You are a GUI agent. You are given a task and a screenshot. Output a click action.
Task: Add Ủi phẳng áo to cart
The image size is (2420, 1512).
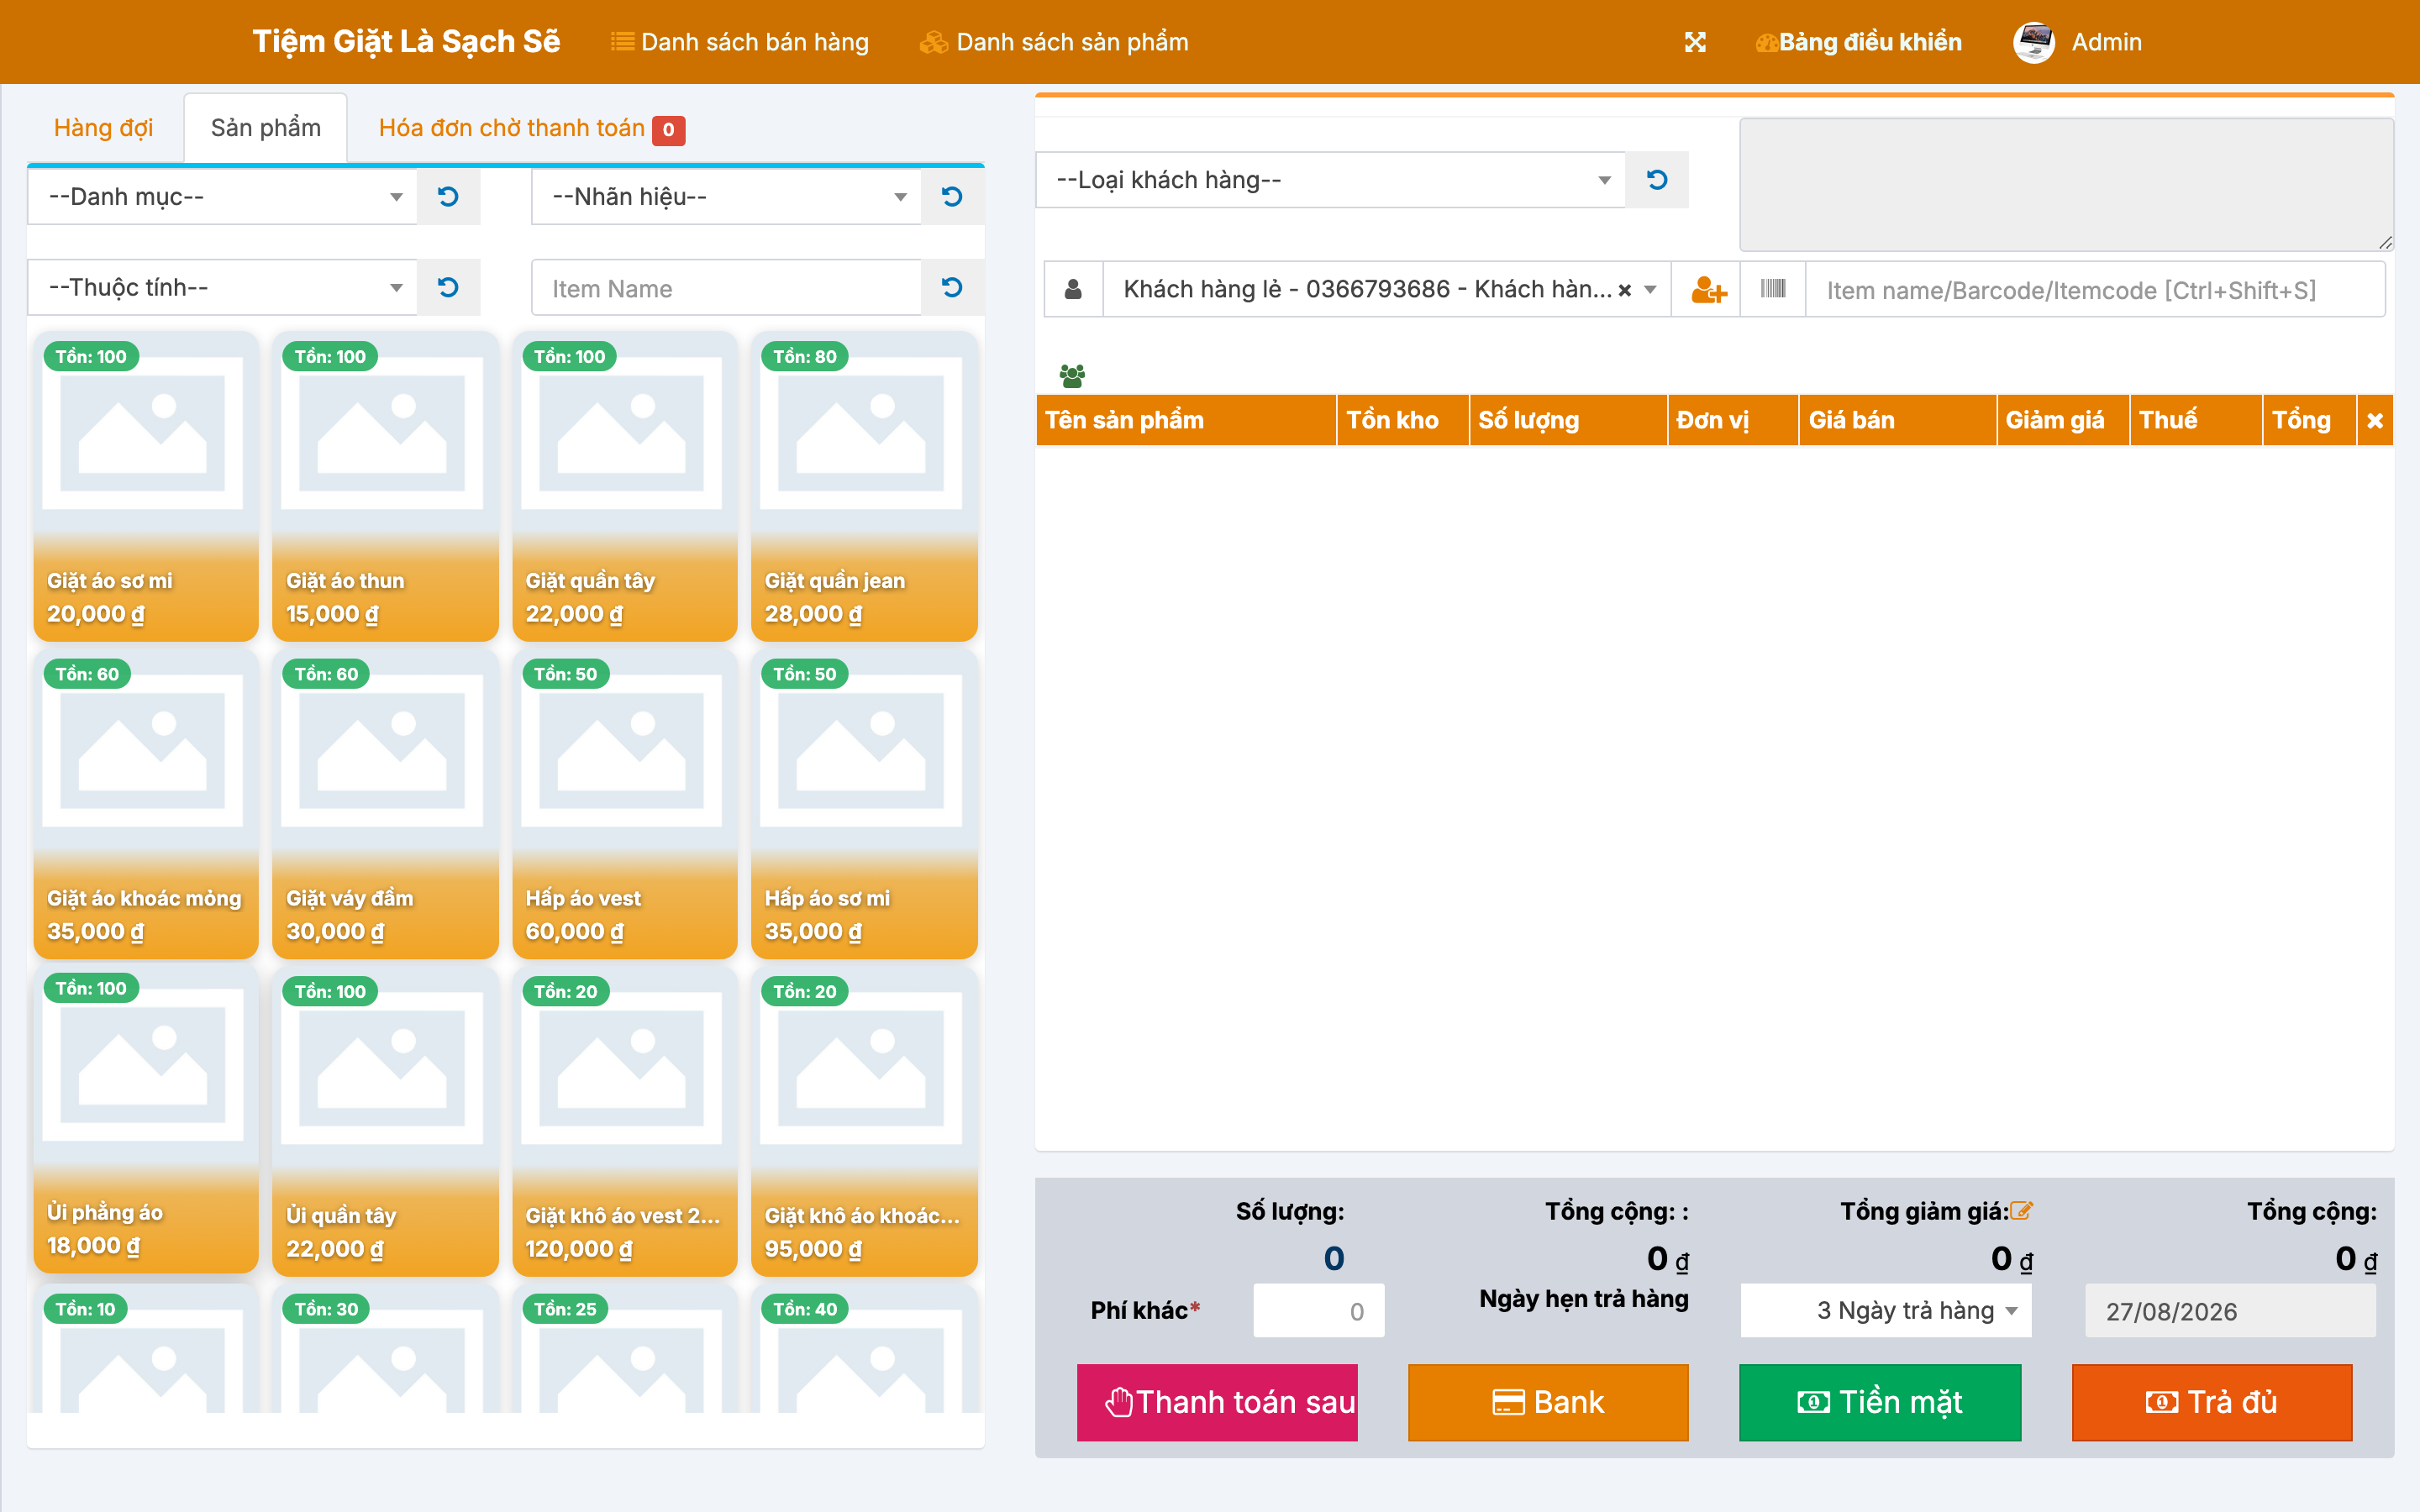tap(146, 1120)
